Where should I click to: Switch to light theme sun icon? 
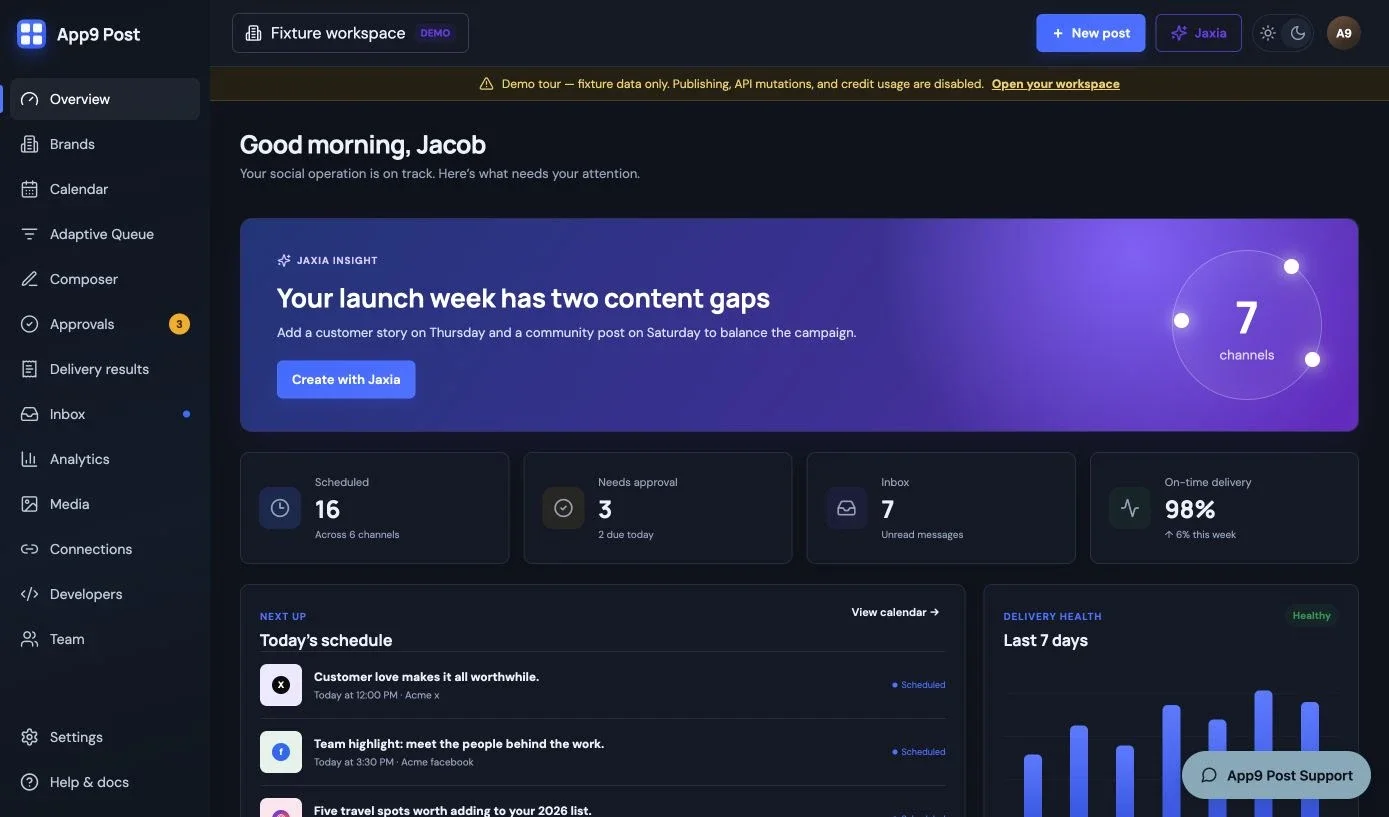pos(1268,33)
